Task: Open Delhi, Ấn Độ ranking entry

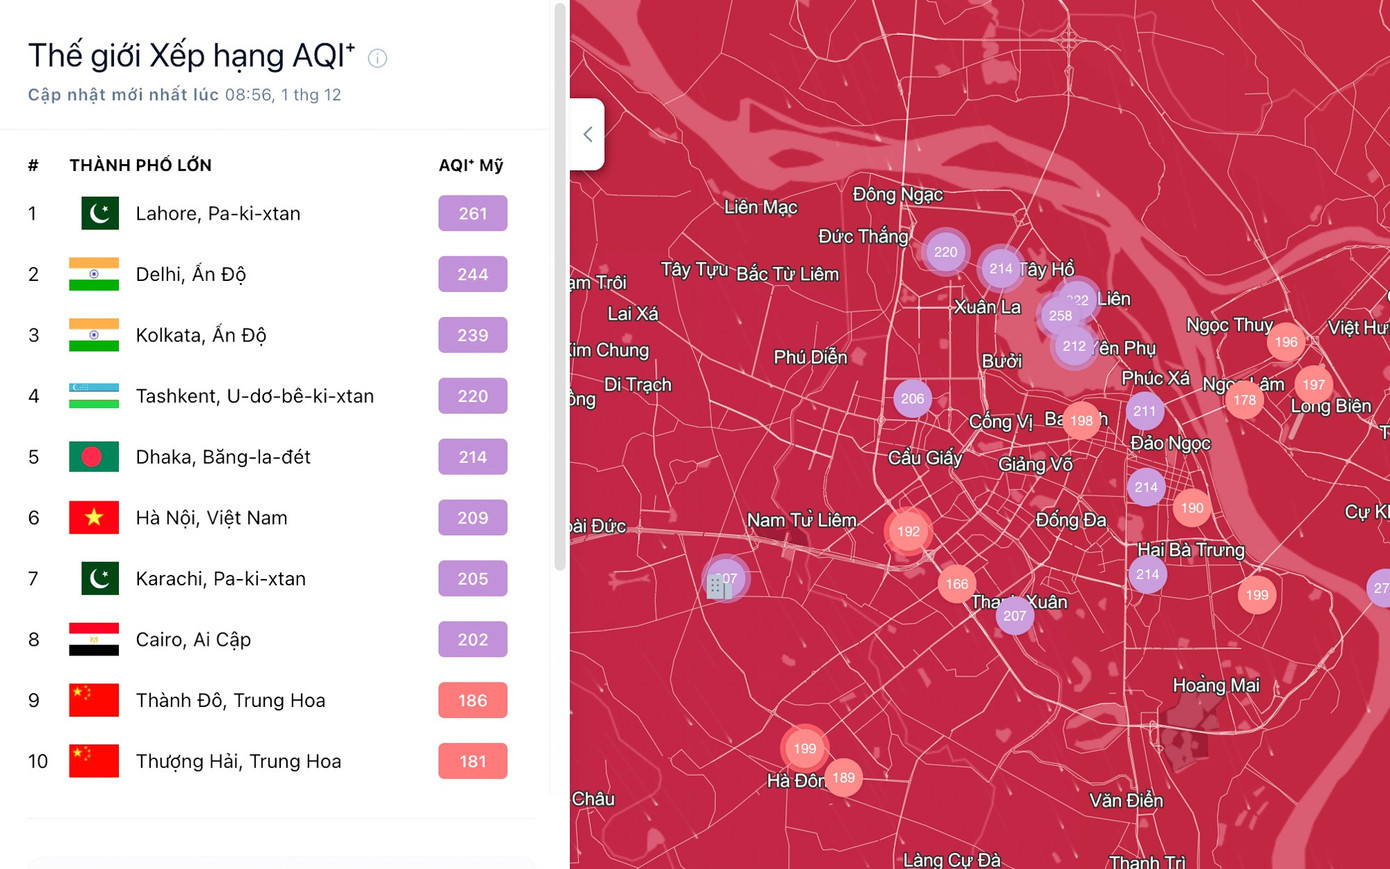Action: [x=190, y=274]
